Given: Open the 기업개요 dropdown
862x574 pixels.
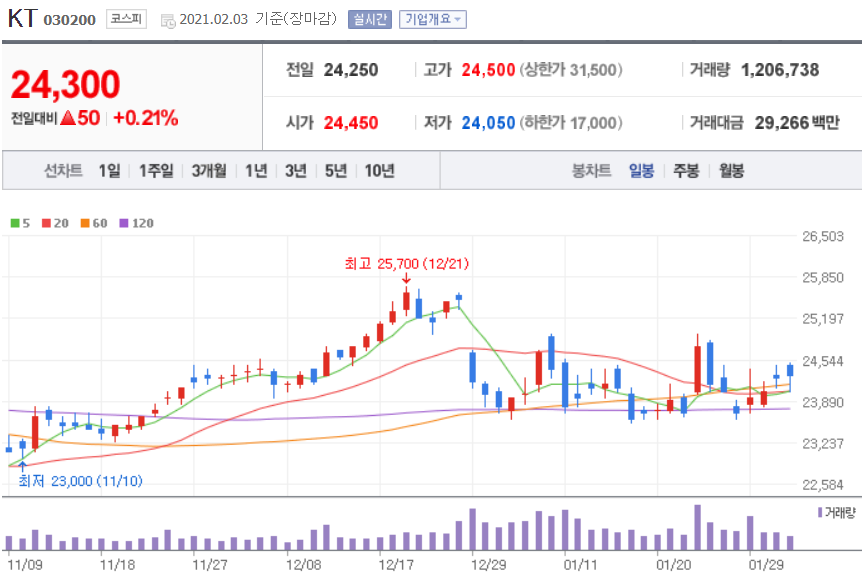Looking at the screenshot, I should click(x=433, y=20).
